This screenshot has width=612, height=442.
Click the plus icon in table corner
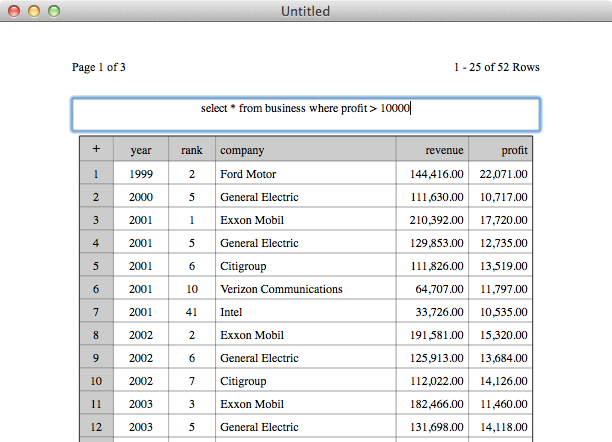point(96,149)
